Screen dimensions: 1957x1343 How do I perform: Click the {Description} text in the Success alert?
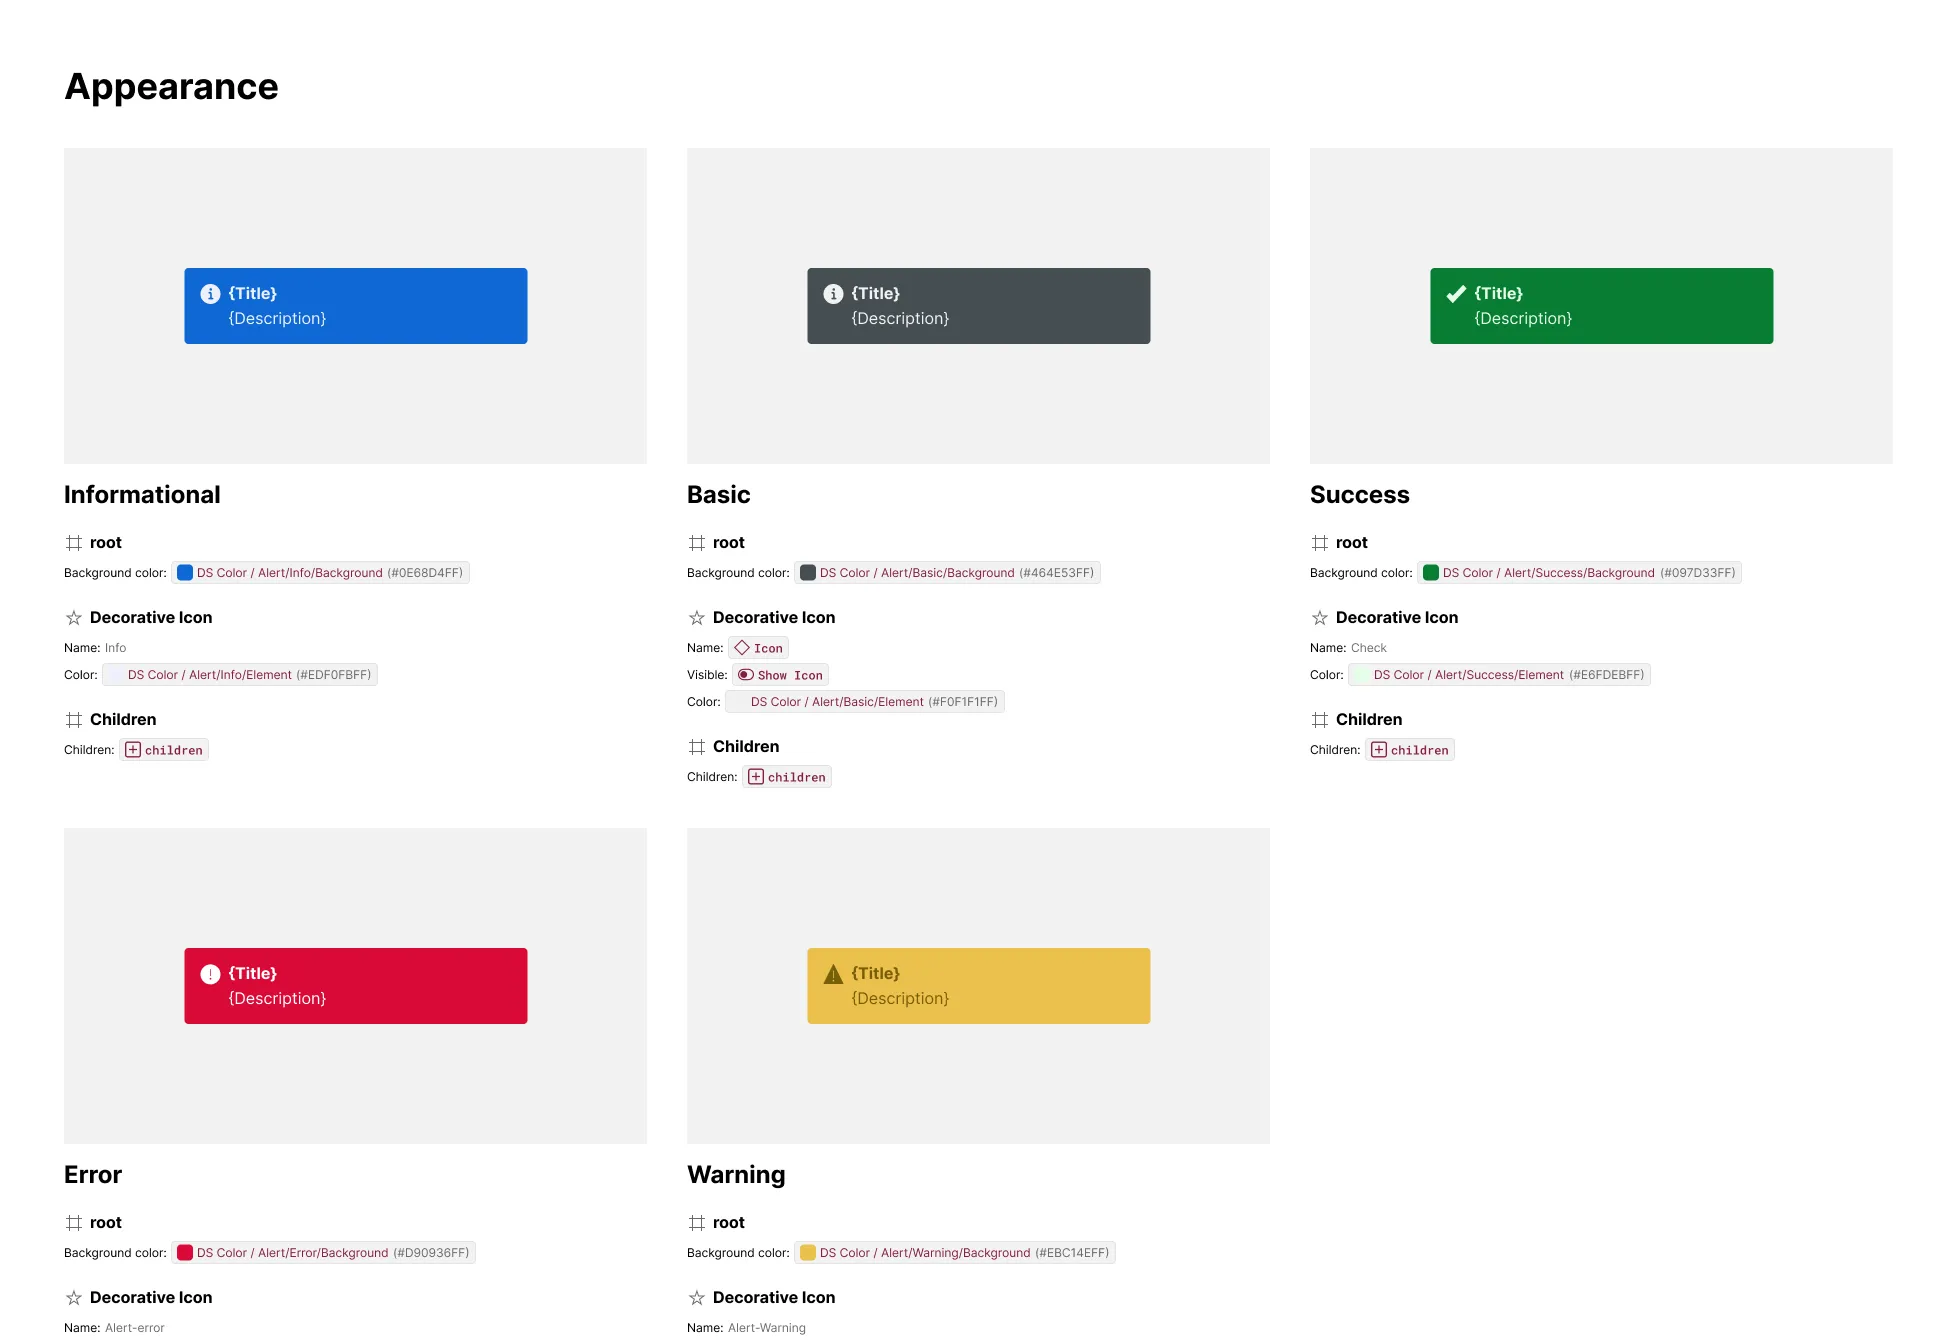point(1523,319)
